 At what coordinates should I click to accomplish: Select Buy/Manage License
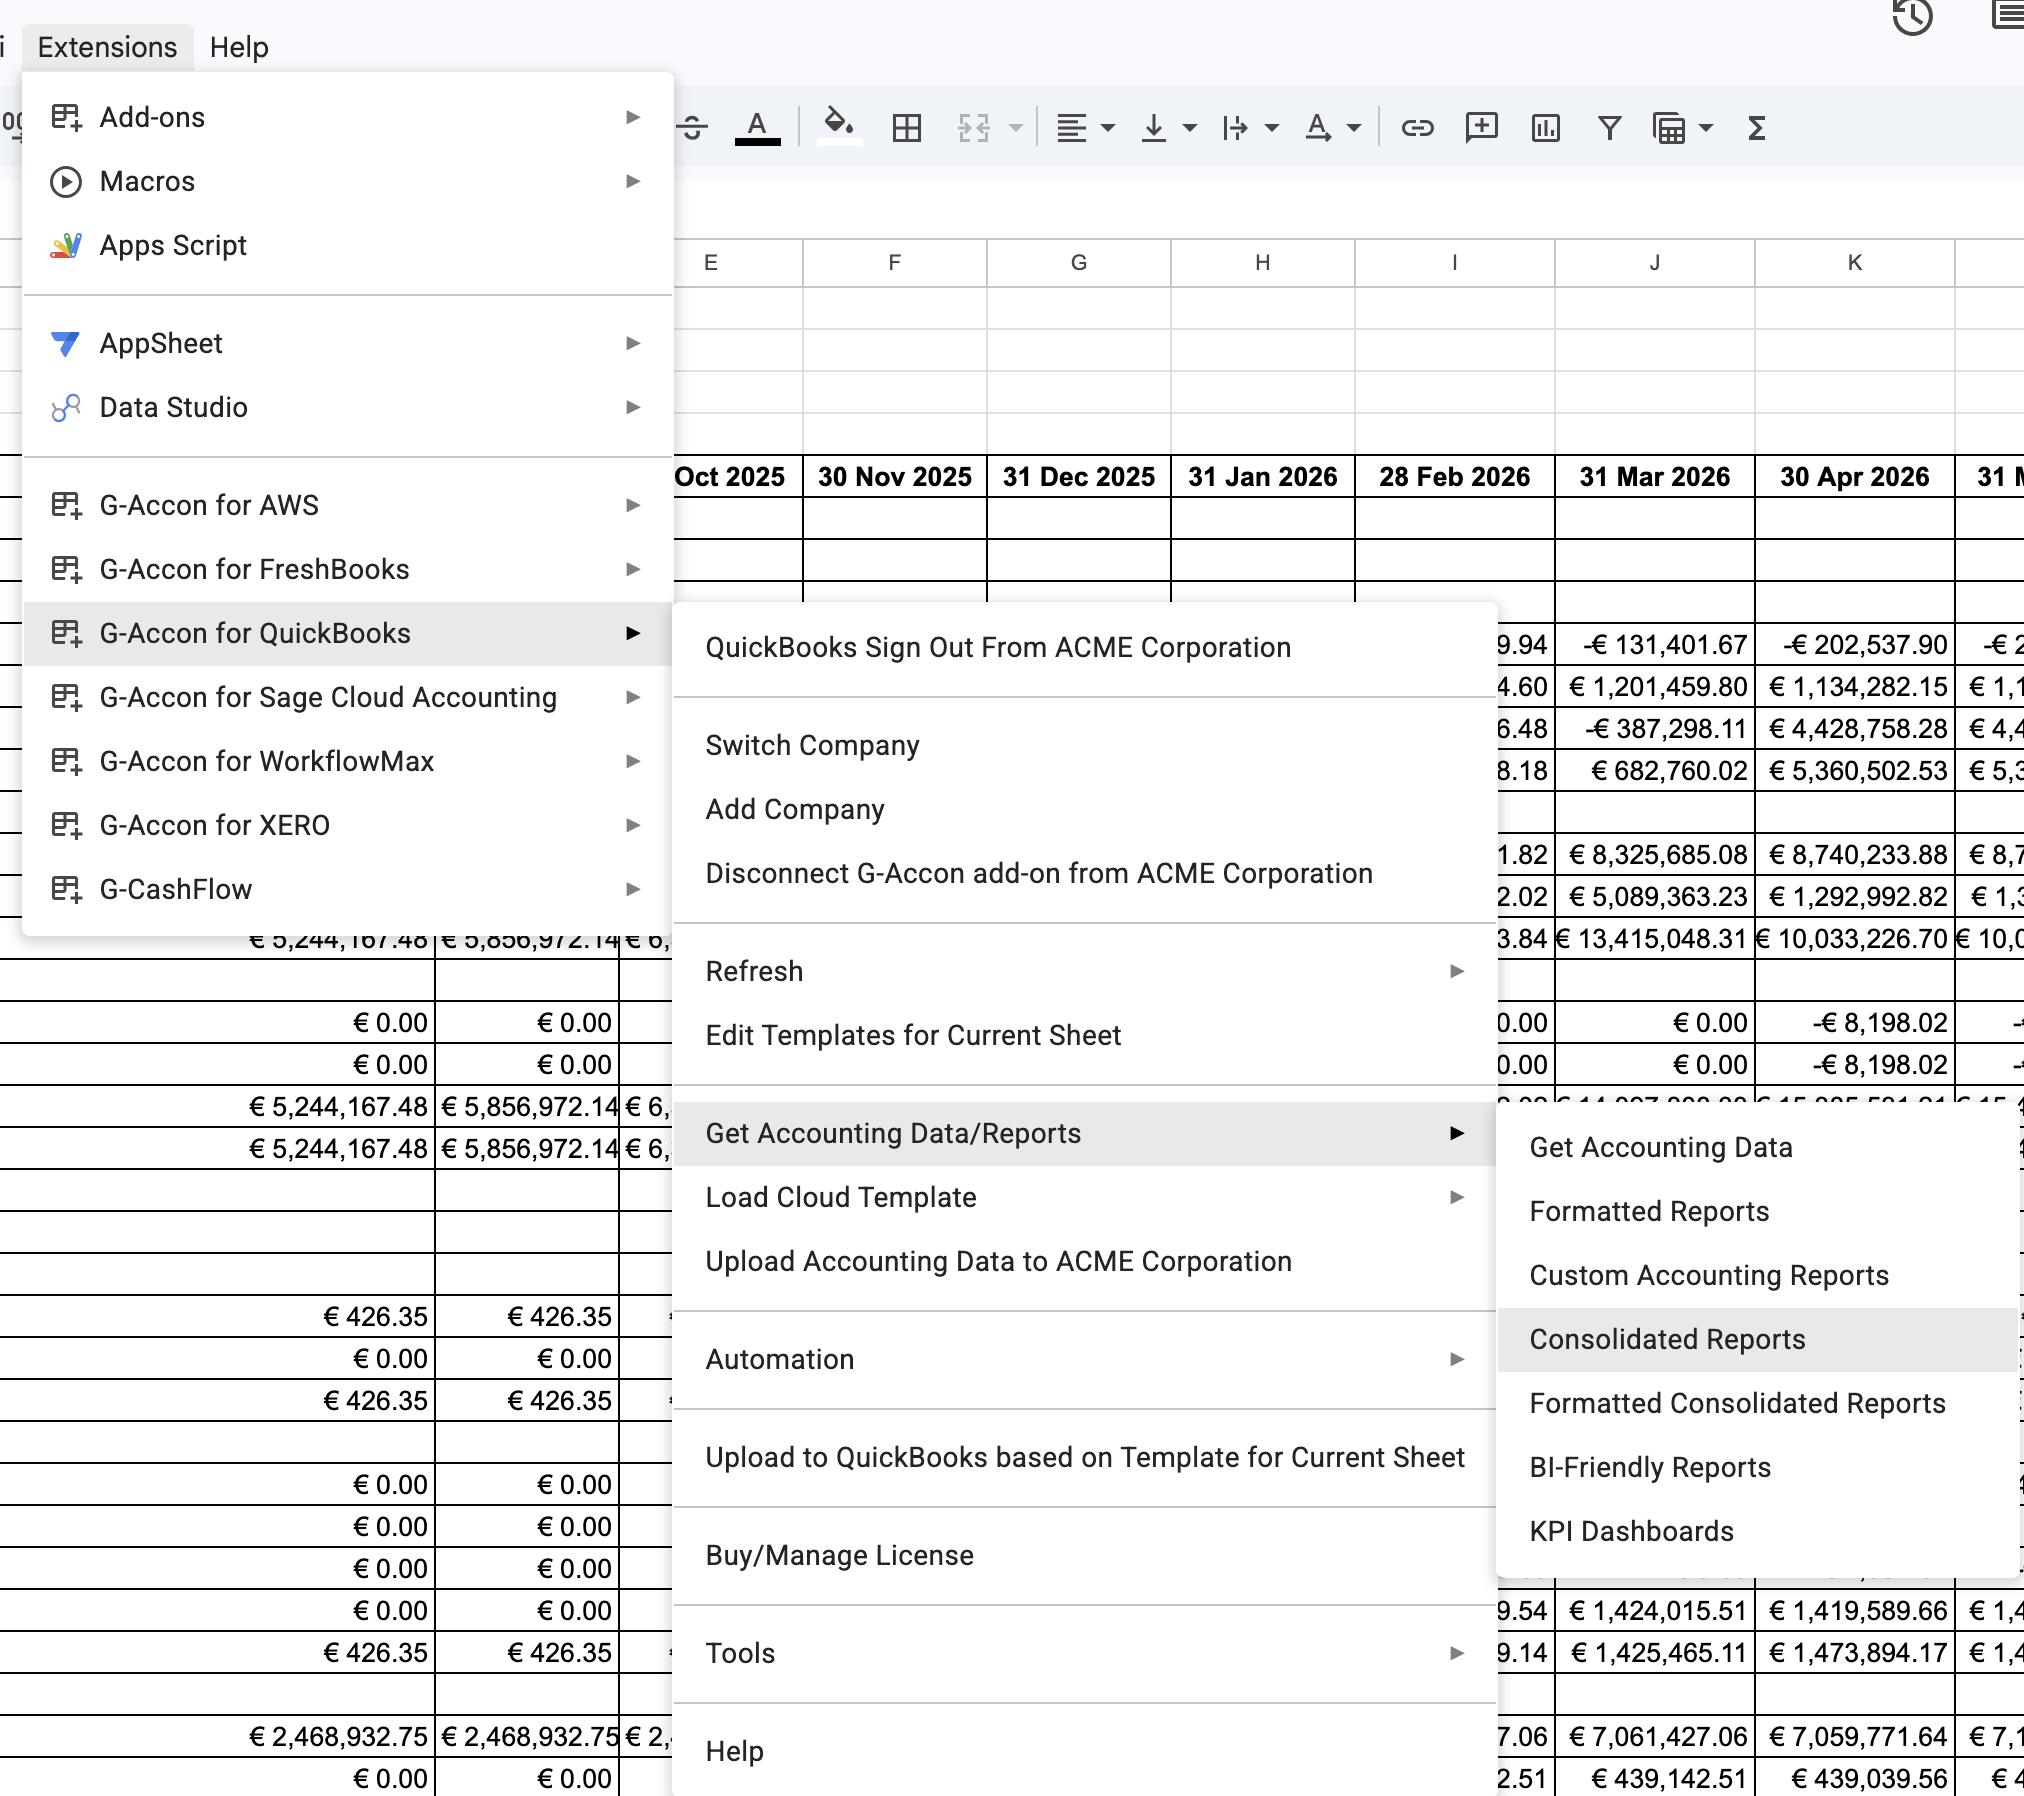[1085, 1555]
